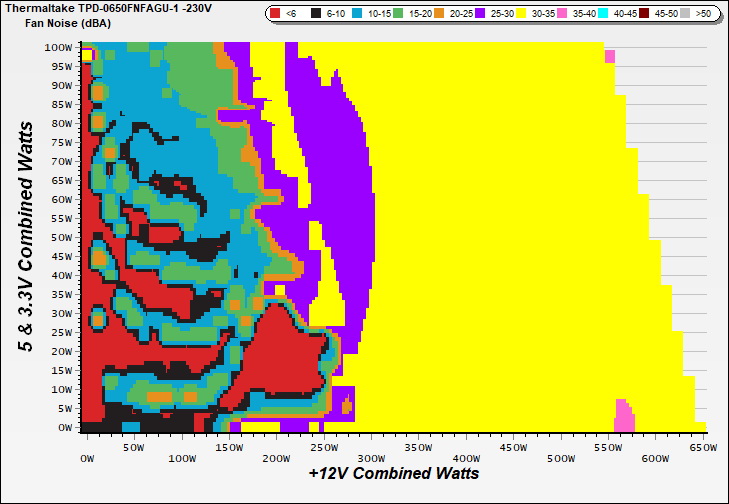The height and width of the screenshot is (504, 729).
Task: Click the small pink region near 550W bottom
Action: (x=624, y=414)
